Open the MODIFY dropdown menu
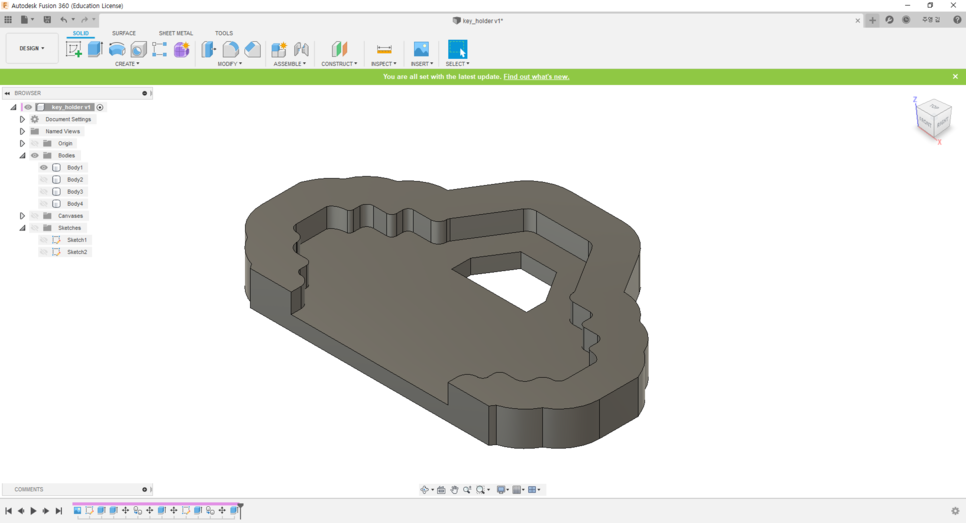966x523 pixels. 230,63
